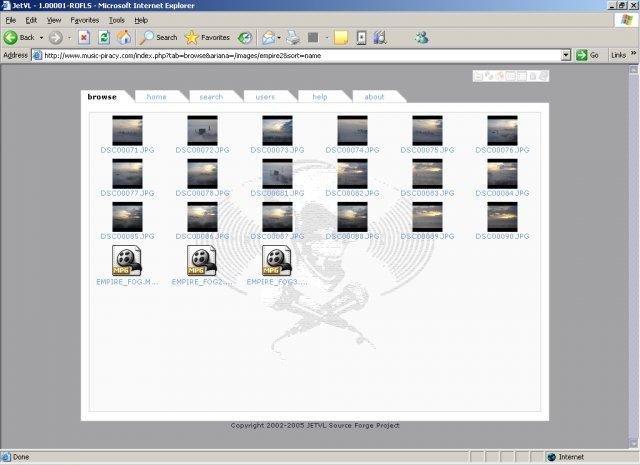Expand the Back button history arrow
640x465 pixels.
pos(41,38)
